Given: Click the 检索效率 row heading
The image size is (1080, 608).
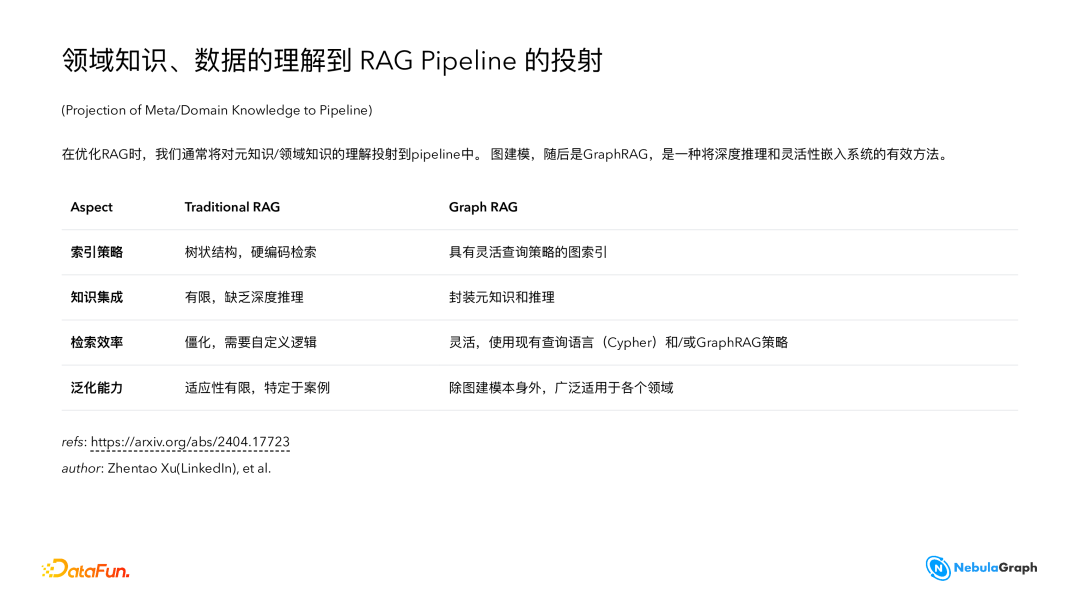Looking at the screenshot, I should (95, 342).
